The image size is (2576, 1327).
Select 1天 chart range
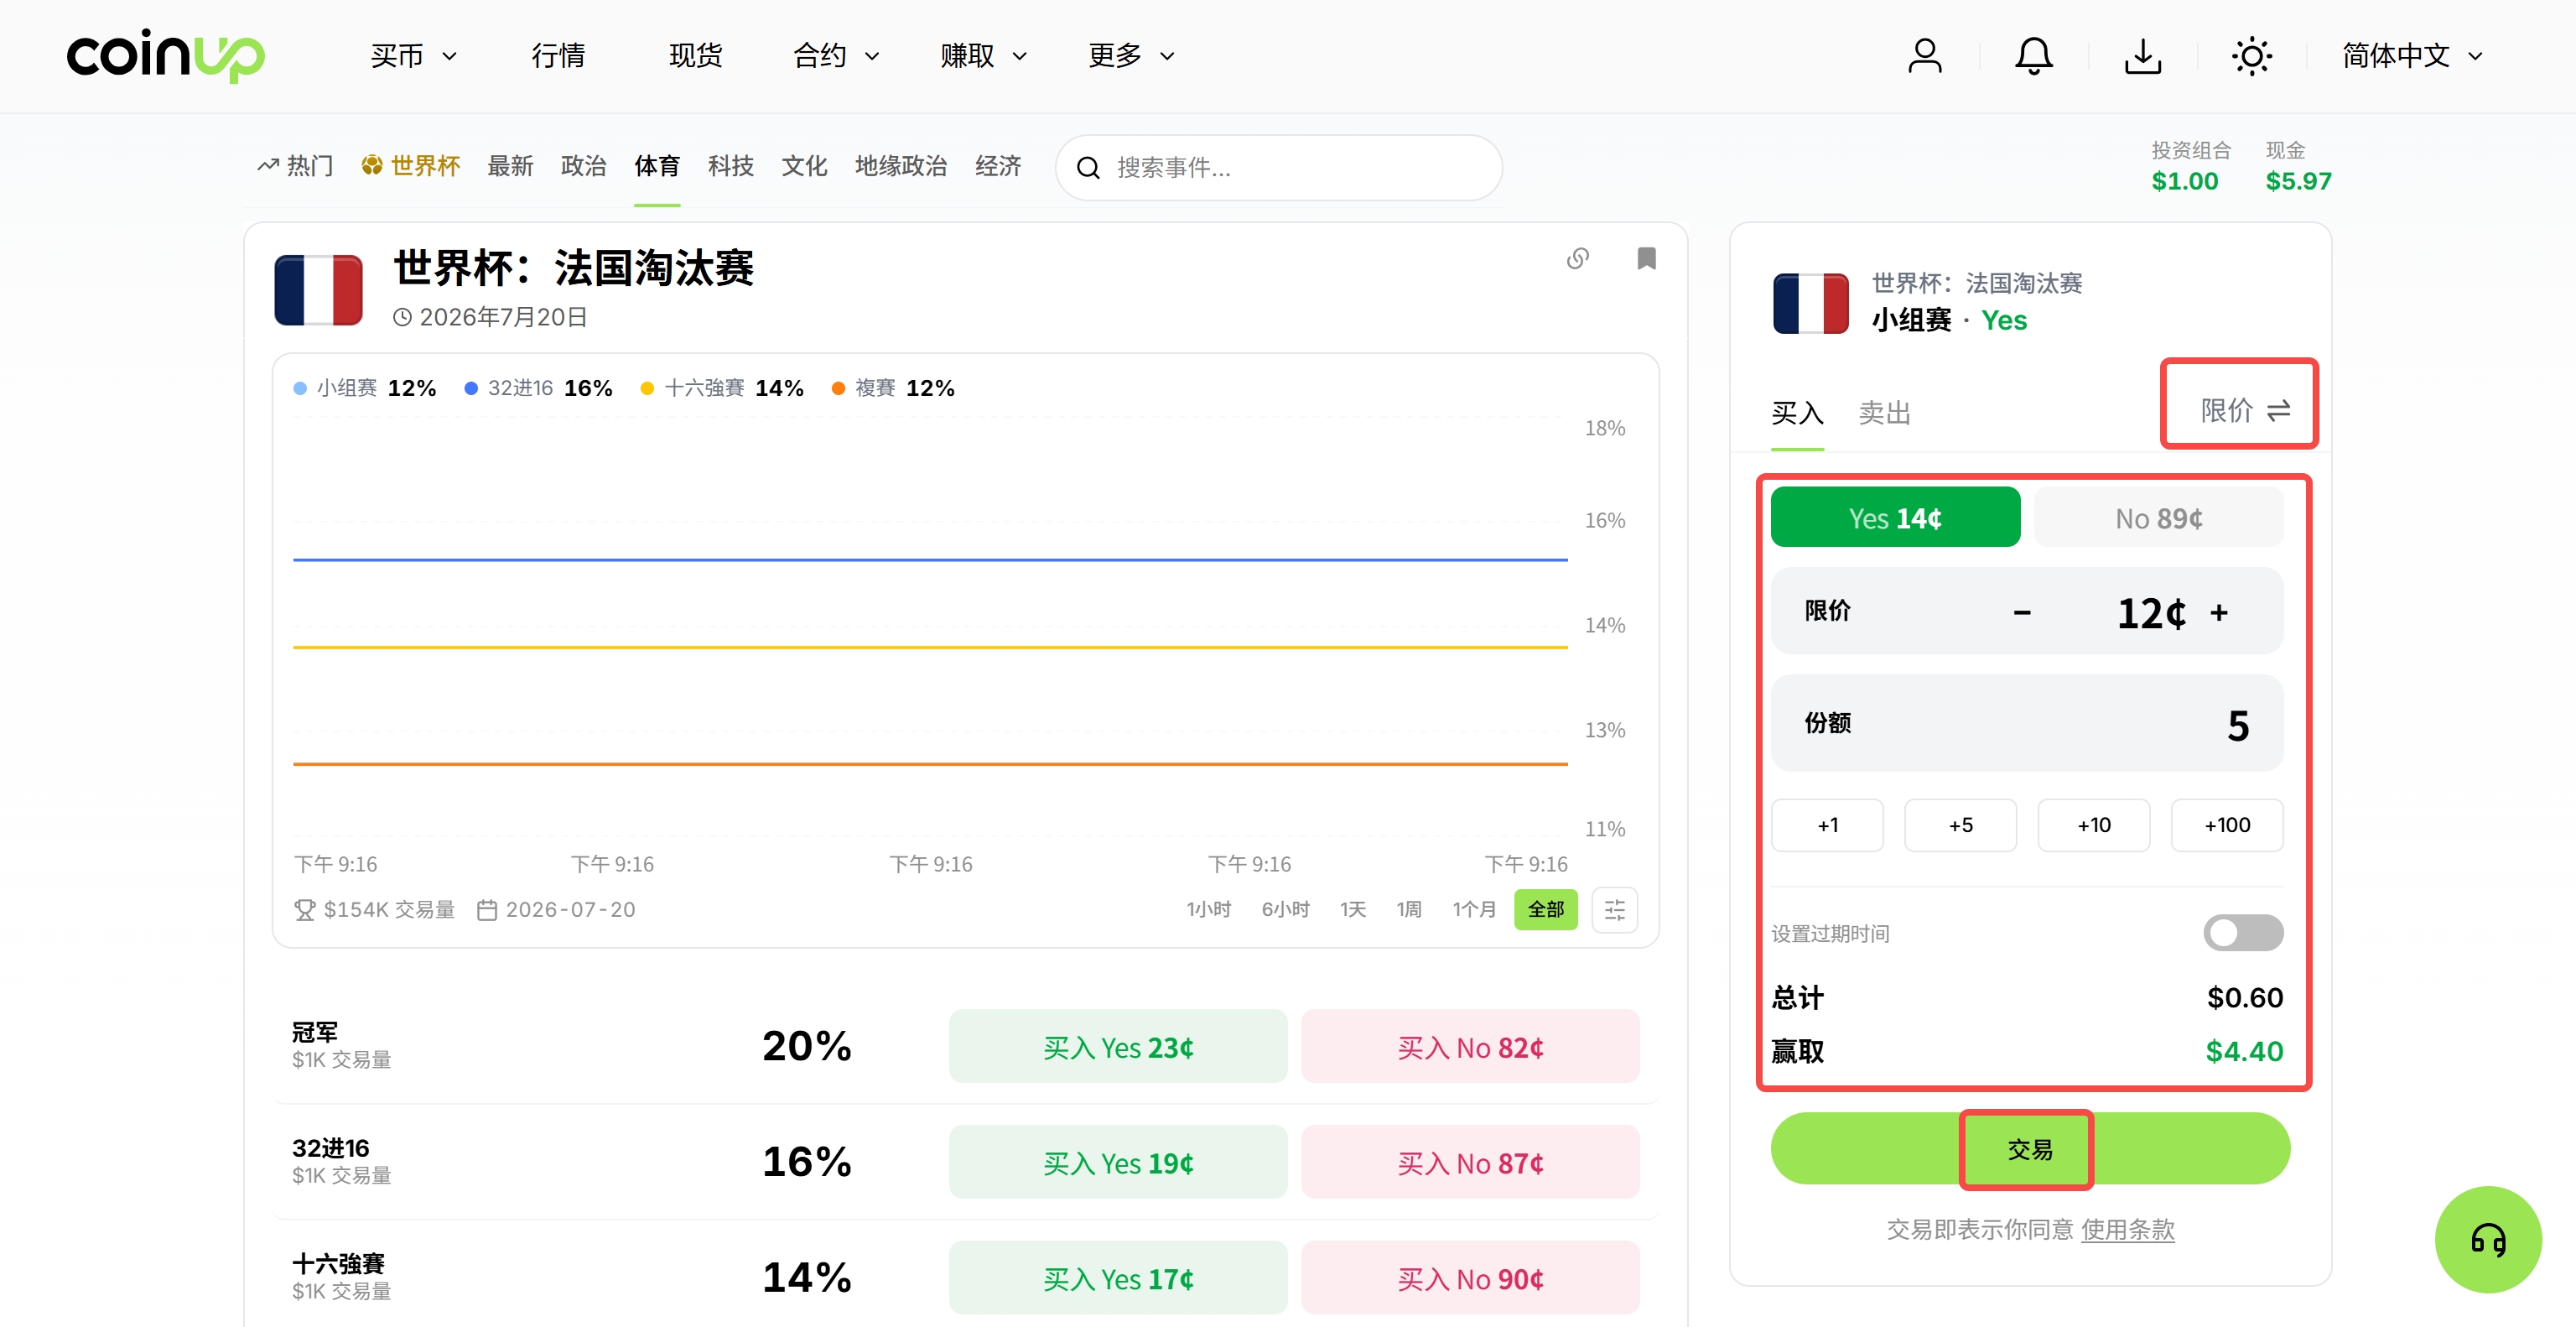[1353, 909]
